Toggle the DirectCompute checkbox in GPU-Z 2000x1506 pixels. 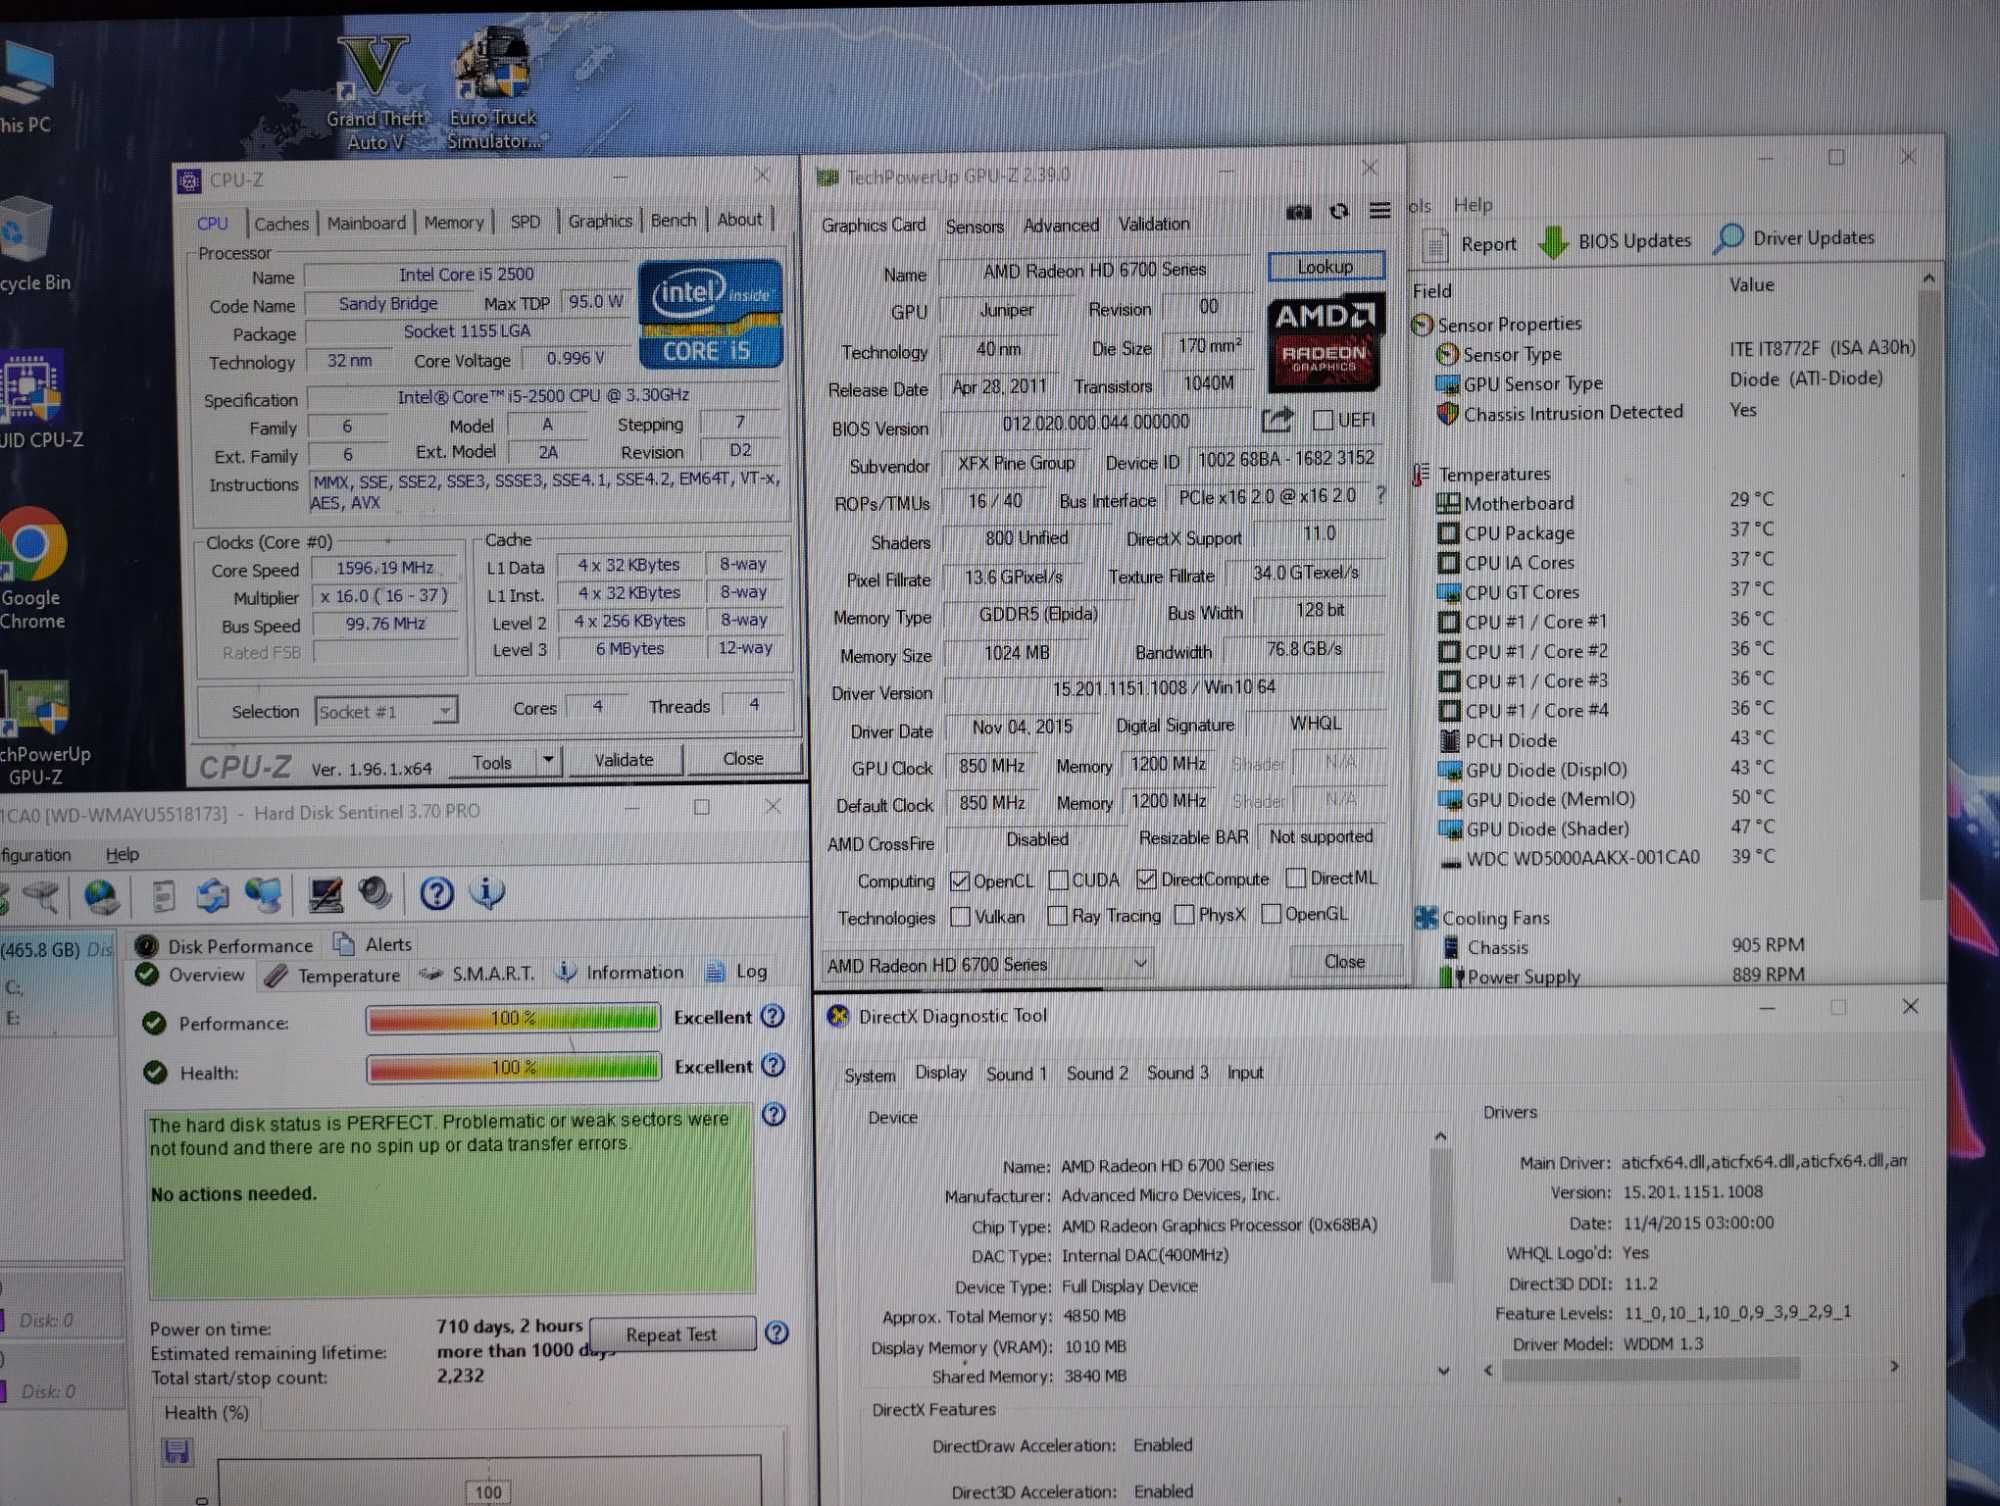(1147, 879)
